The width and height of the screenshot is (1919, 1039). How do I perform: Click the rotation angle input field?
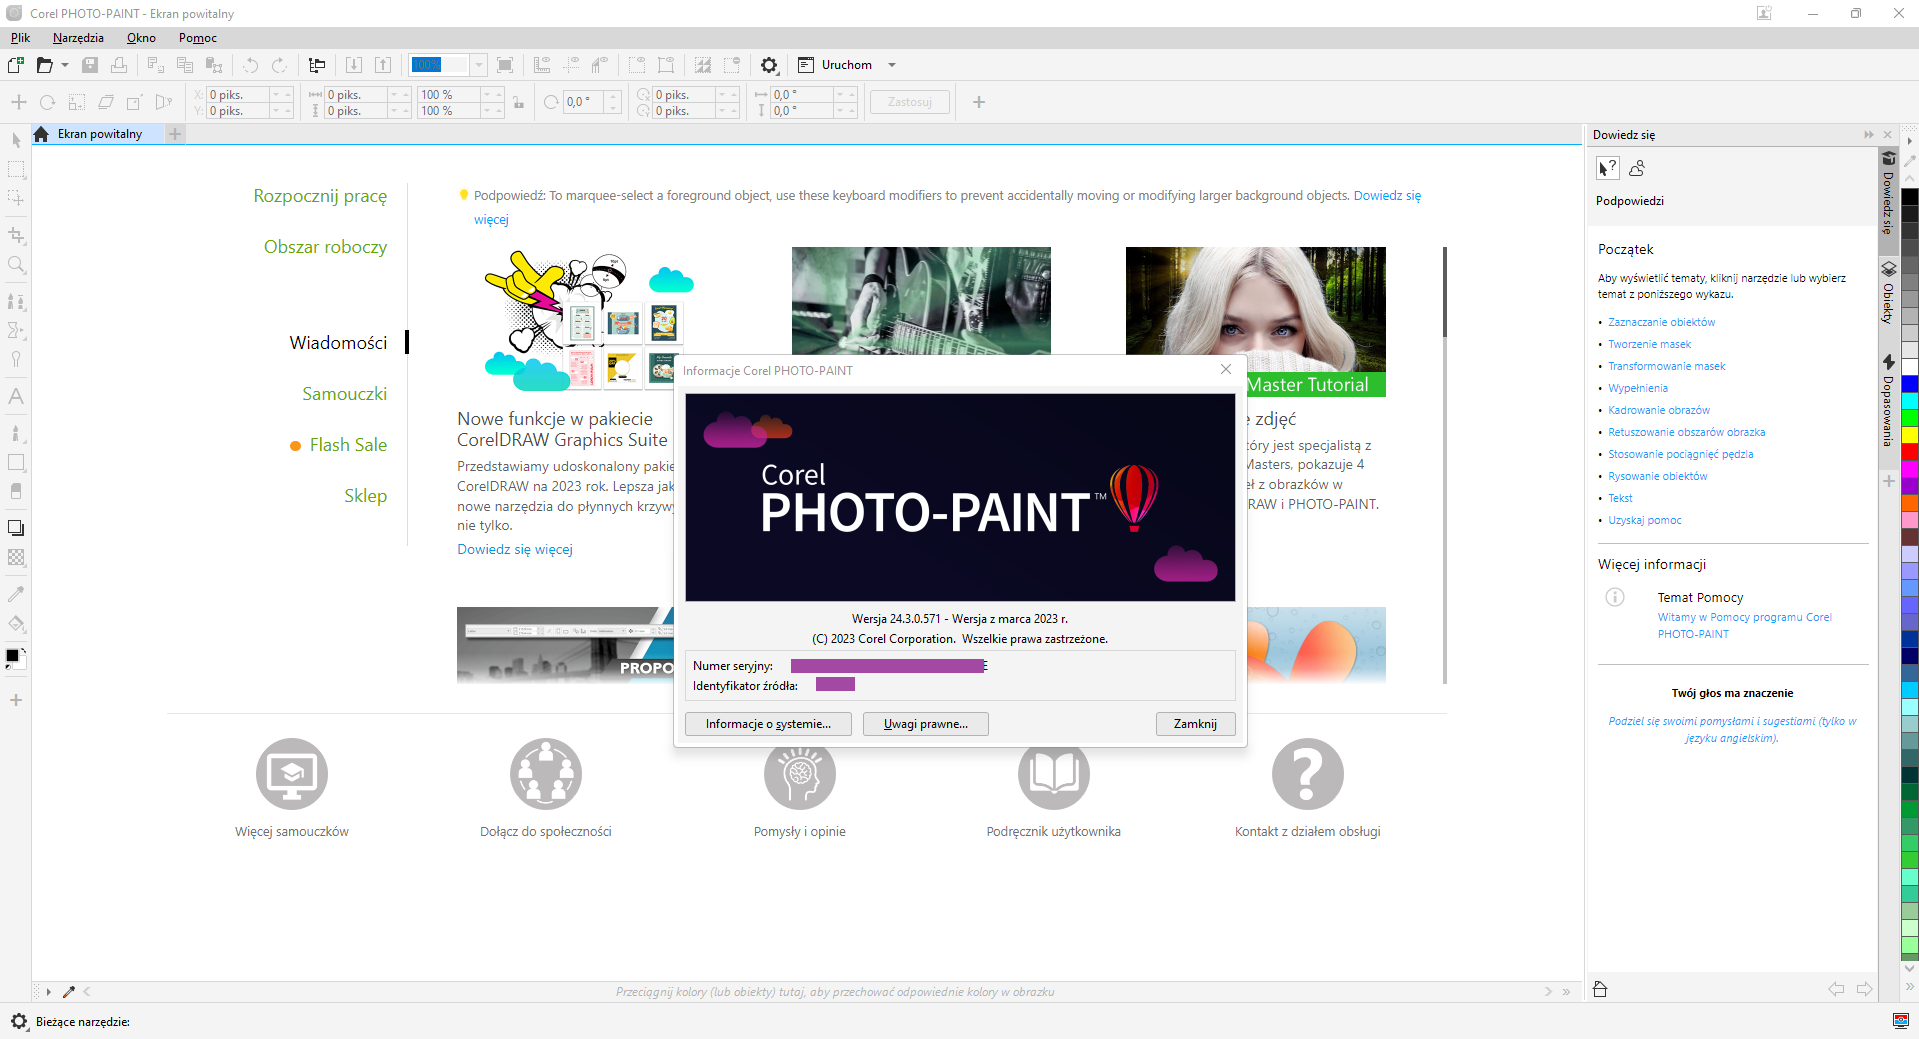pos(583,102)
